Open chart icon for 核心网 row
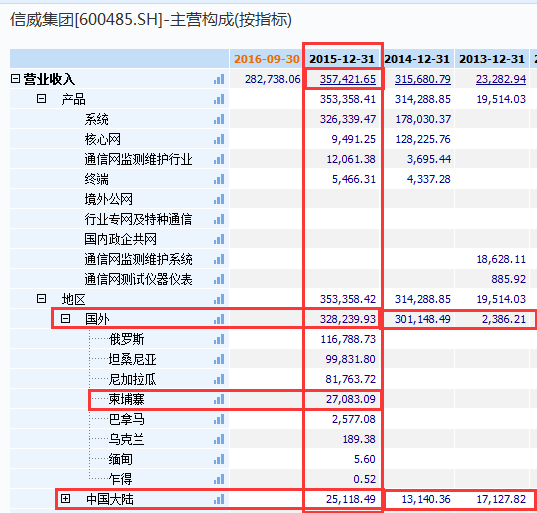 click(219, 139)
